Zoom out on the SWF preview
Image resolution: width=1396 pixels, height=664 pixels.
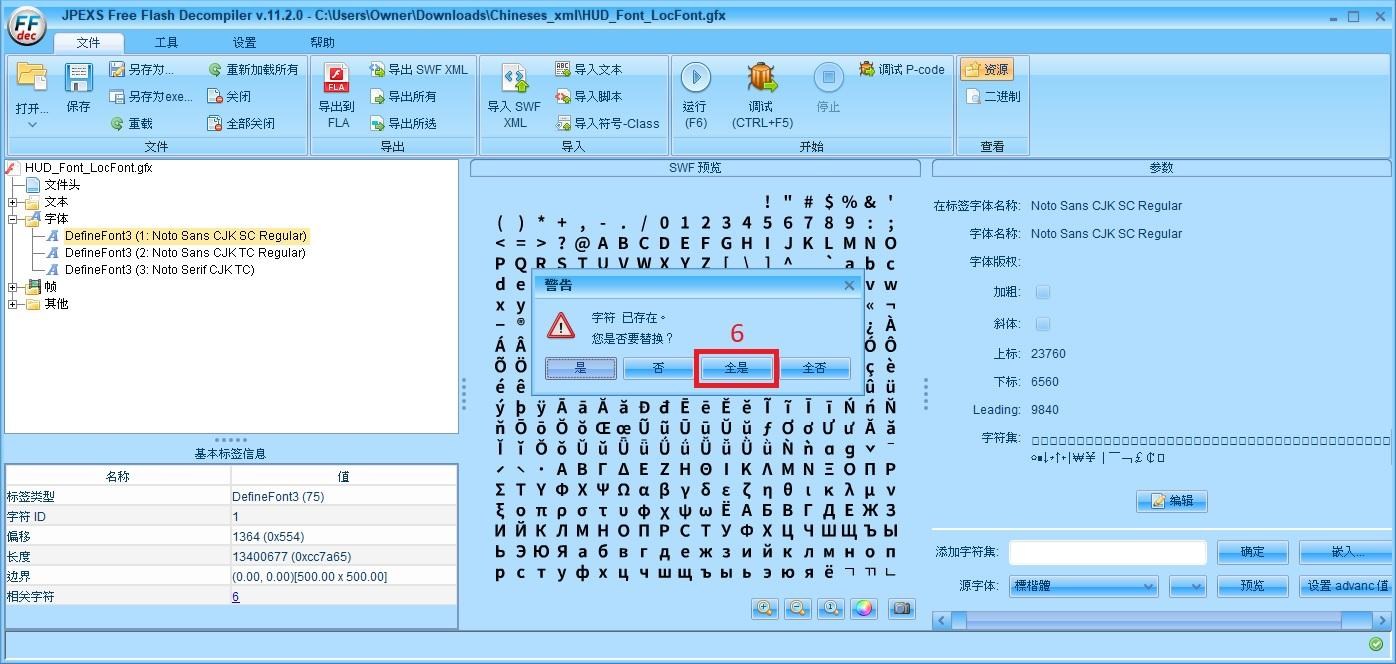(797, 608)
